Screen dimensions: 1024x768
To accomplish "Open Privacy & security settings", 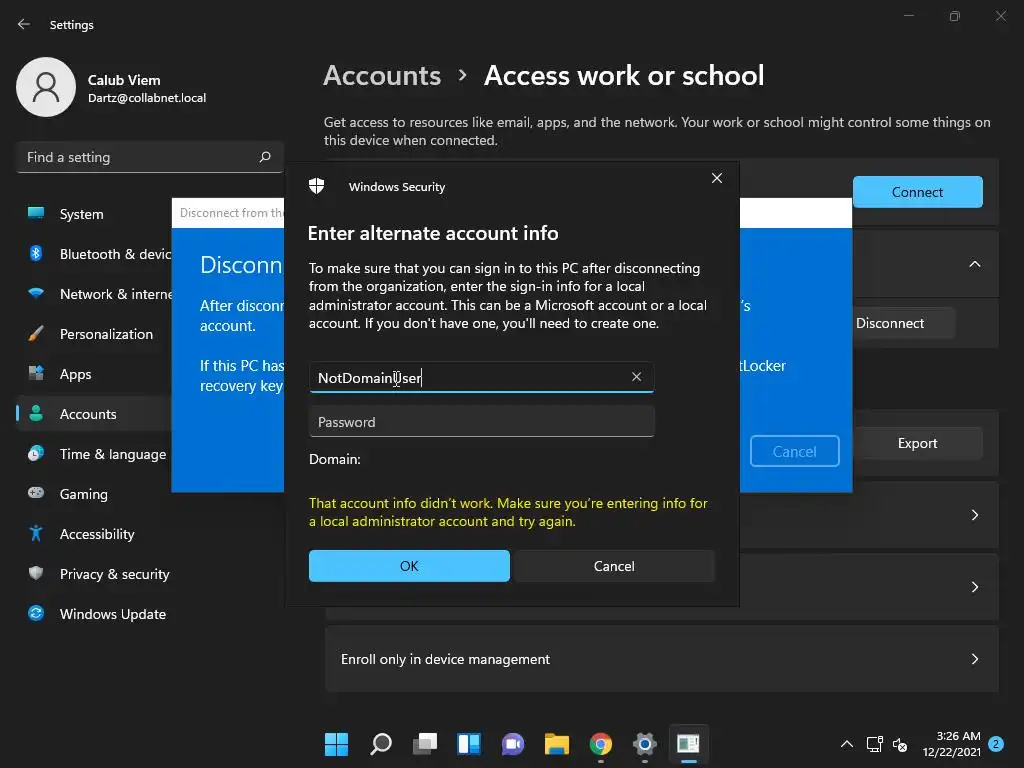I will pyautogui.click(x=115, y=574).
